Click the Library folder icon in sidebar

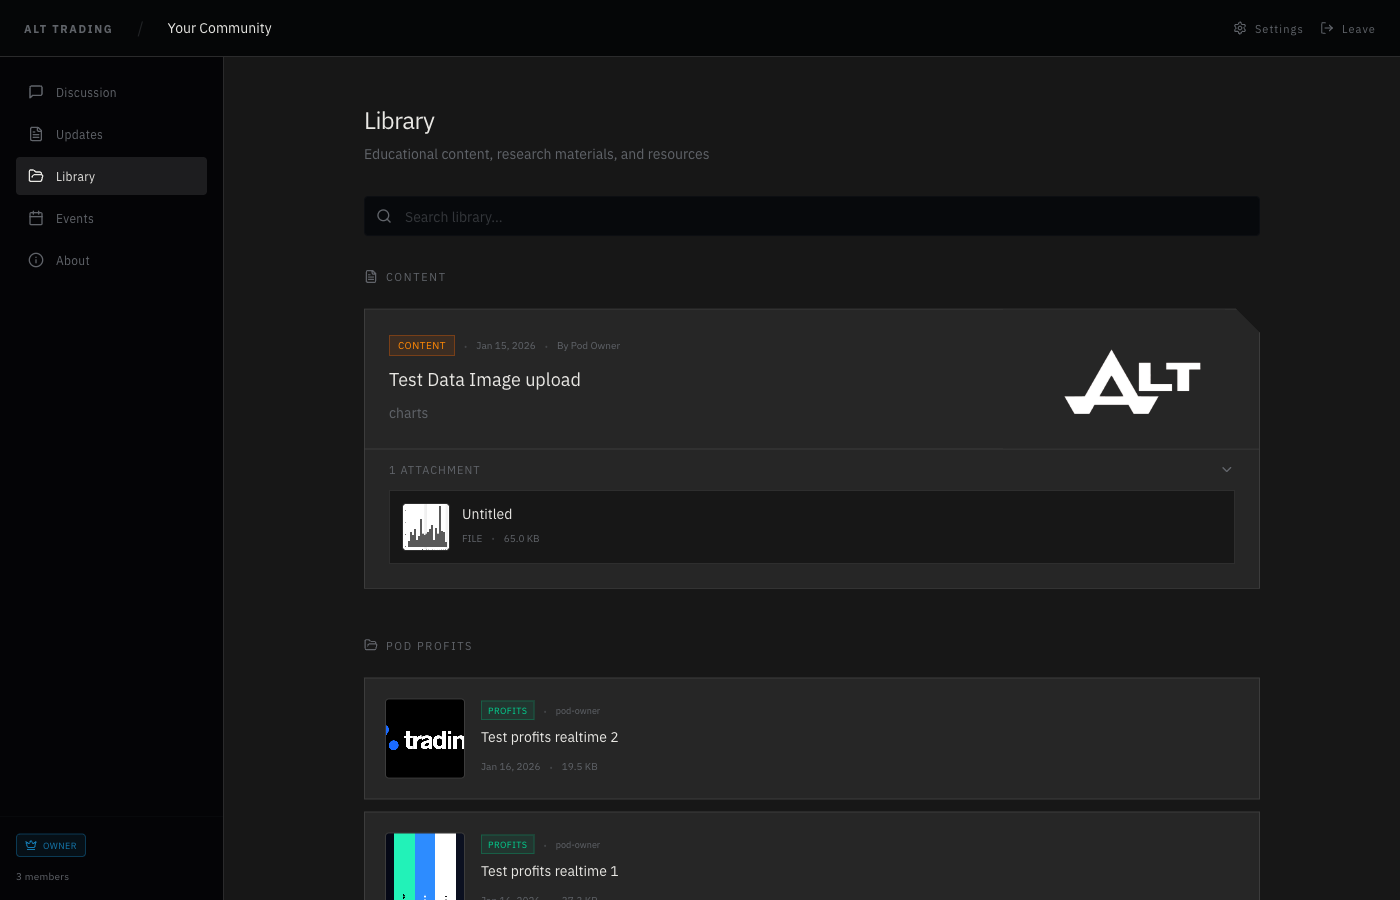coord(36,176)
